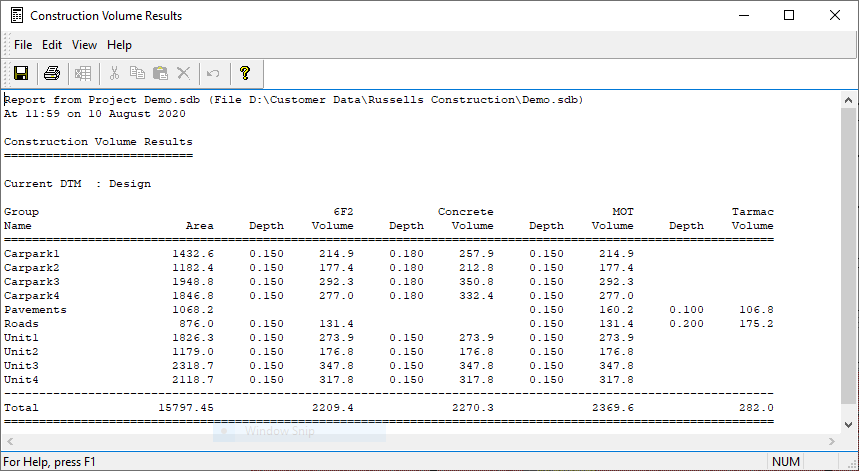
Task: Click the 'Unit2' row name
Action: (x=21, y=352)
